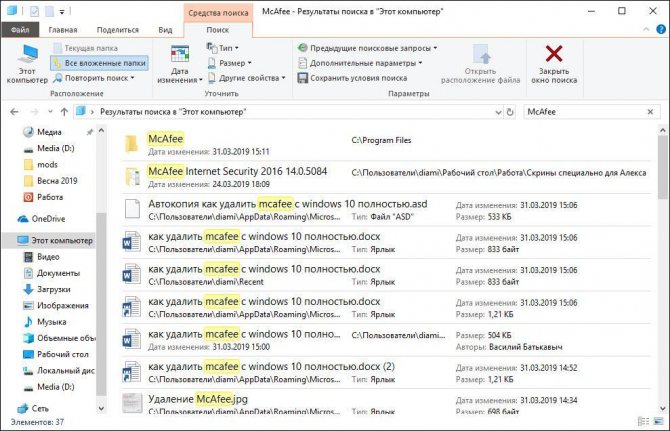The image size is (670, 431).
Task: Click 'Сохранить условия поиска' disk icon
Action: 303,78
